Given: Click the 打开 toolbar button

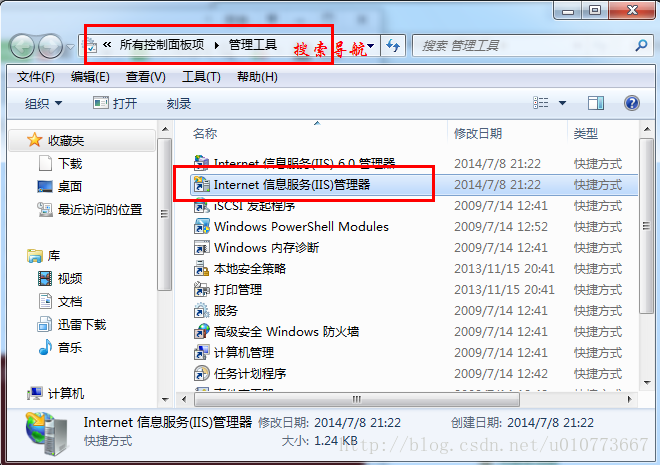Looking at the screenshot, I should pyautogui.click(x=115, y=103).
